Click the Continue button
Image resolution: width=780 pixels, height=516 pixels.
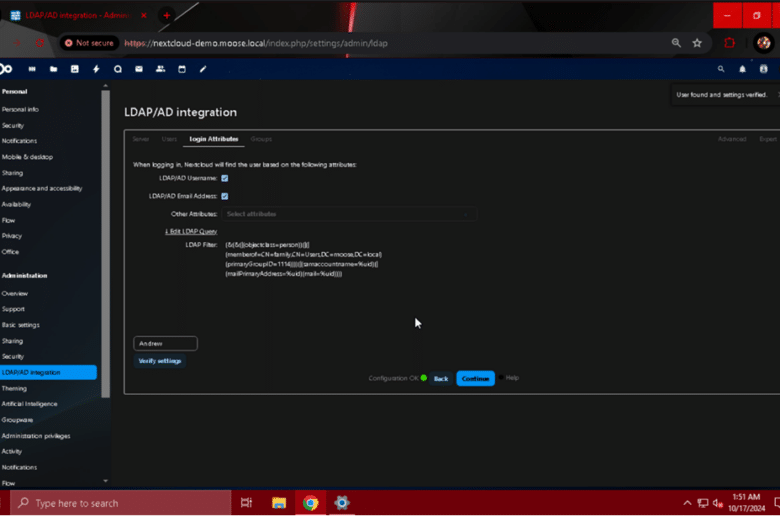(475, 379)
